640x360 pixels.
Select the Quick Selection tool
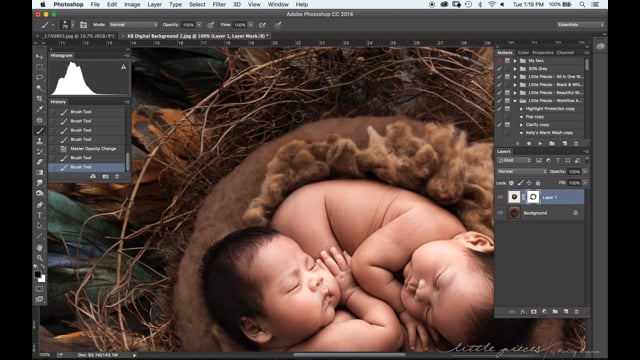tap(39, 88)
